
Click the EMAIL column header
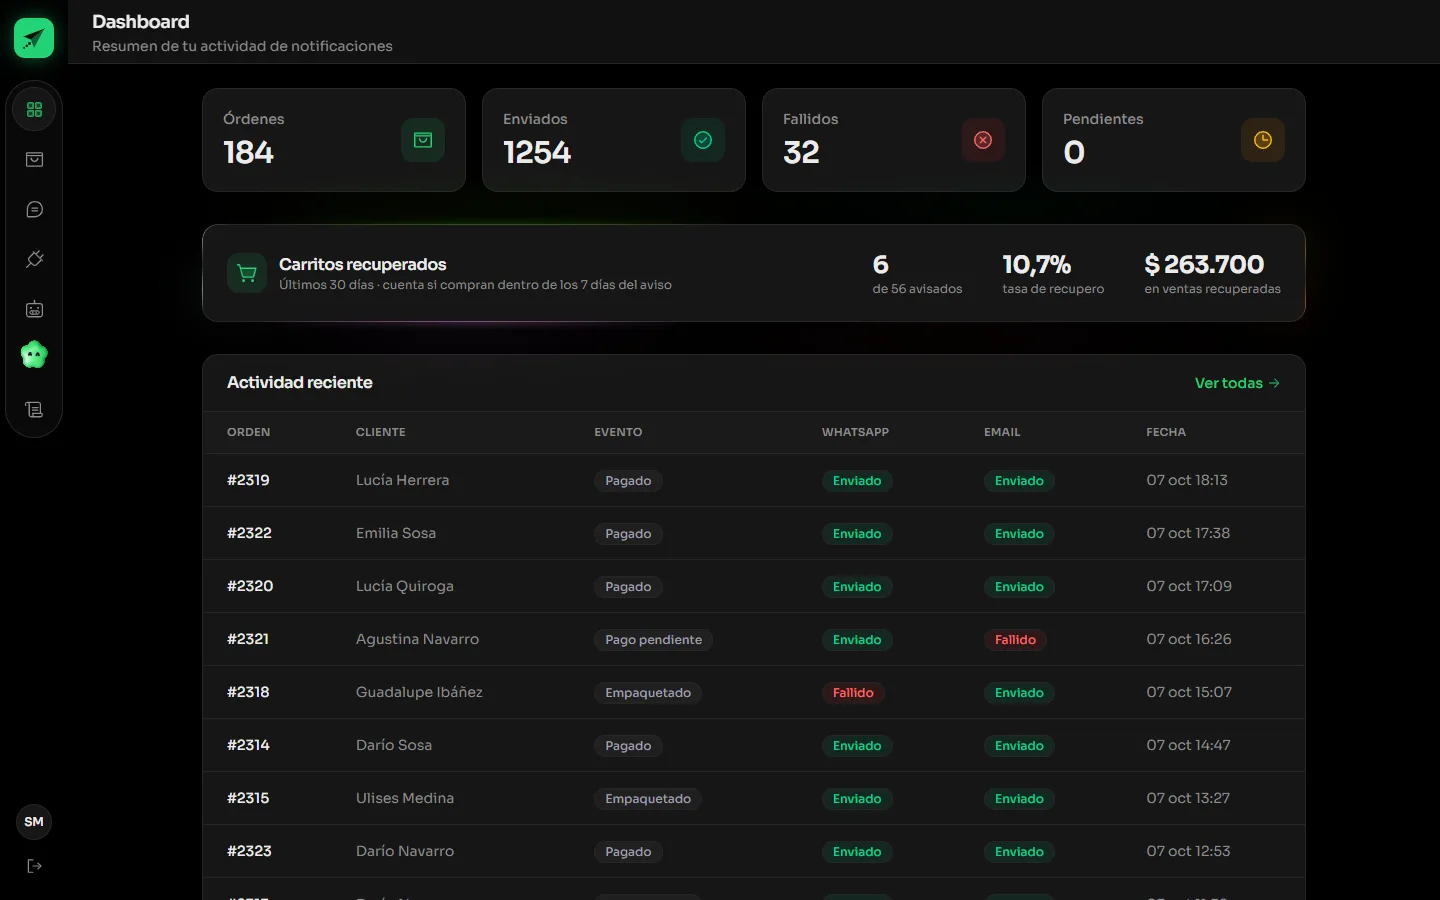click(x=1002, y=432)
